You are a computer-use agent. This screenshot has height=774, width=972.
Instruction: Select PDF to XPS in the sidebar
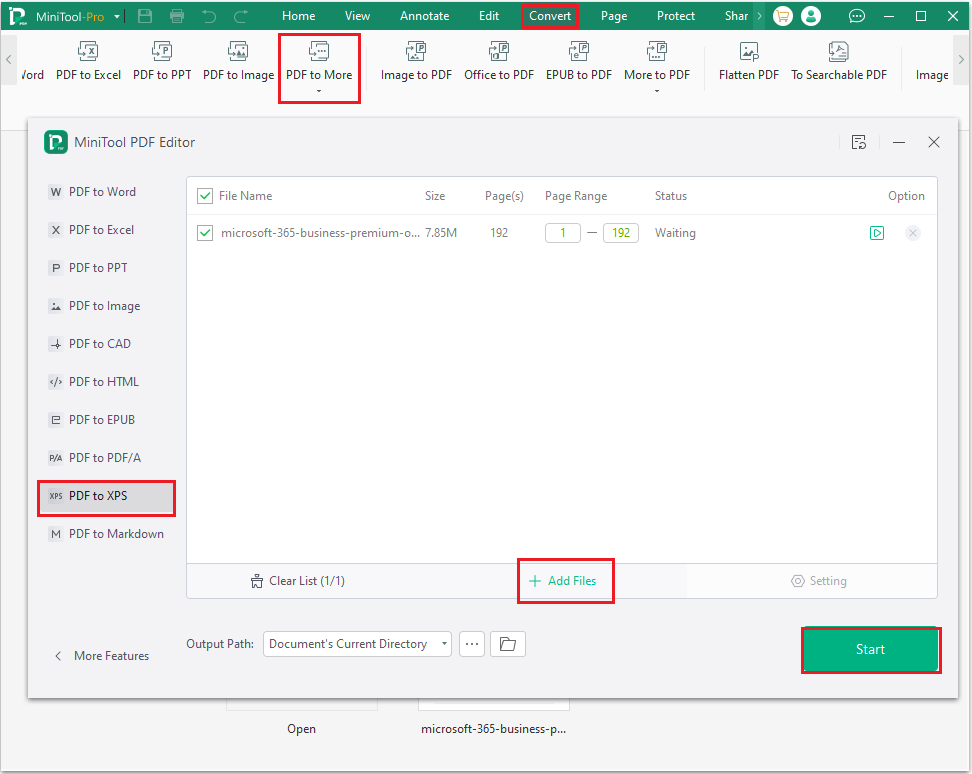(107, 496)
